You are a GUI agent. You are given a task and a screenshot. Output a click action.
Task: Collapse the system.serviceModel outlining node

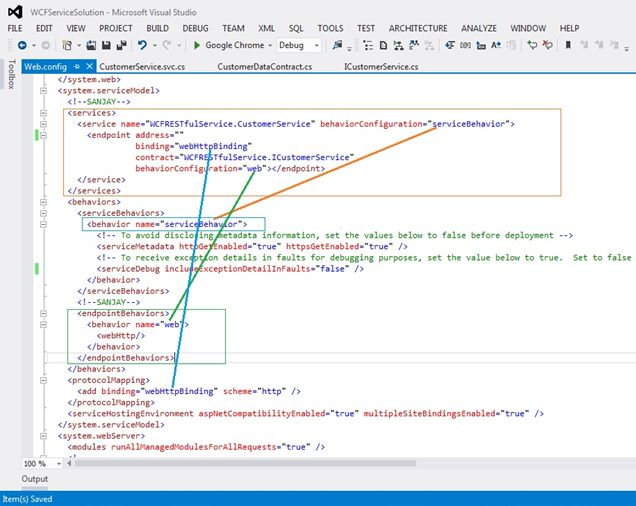tap(43, 91)
